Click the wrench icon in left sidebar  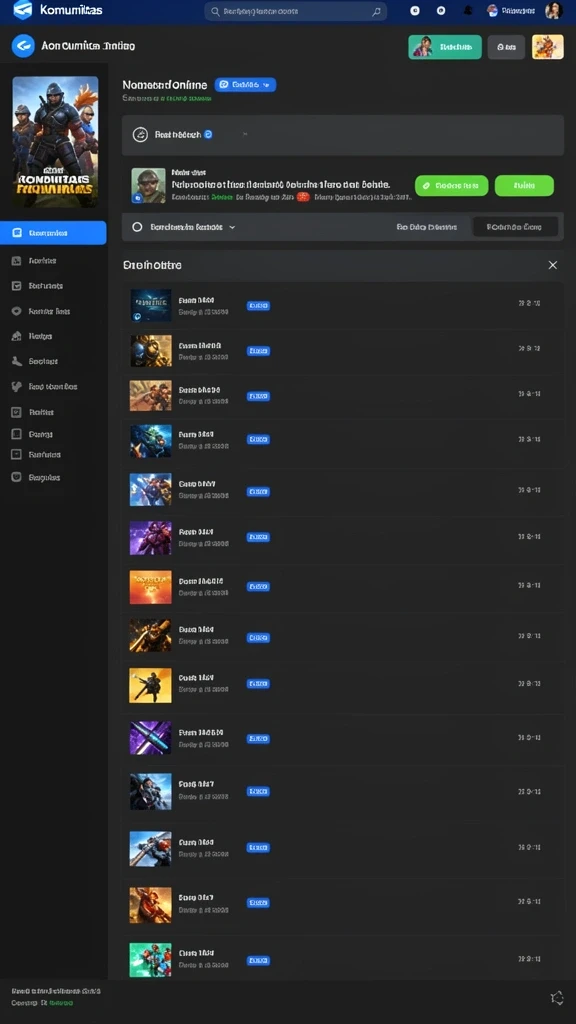tap(17, 361)
